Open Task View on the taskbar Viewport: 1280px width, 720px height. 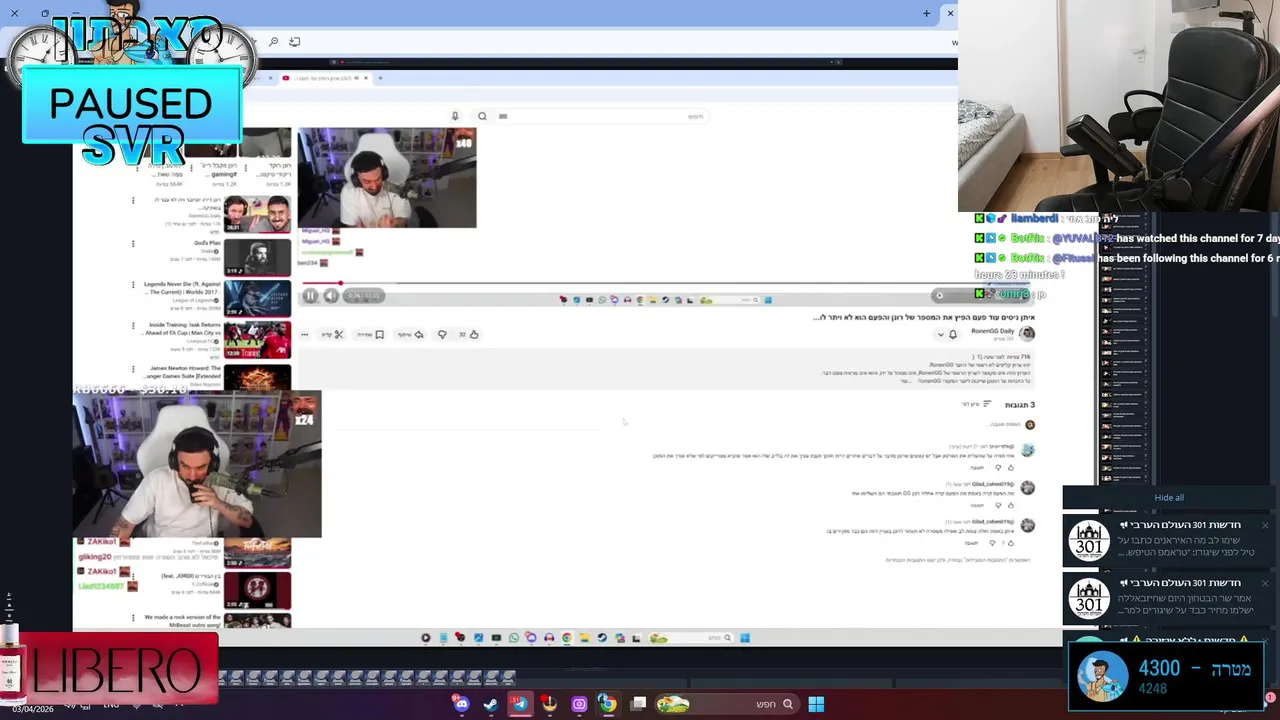[x=638, y=704]
